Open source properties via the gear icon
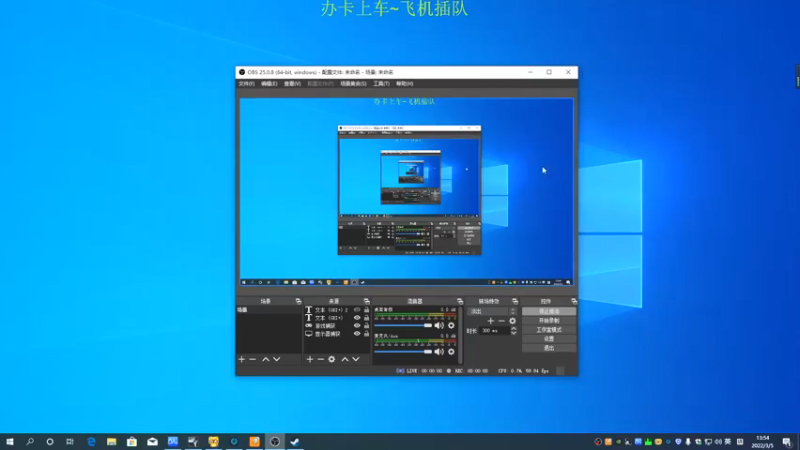 (x=332, y=359)
